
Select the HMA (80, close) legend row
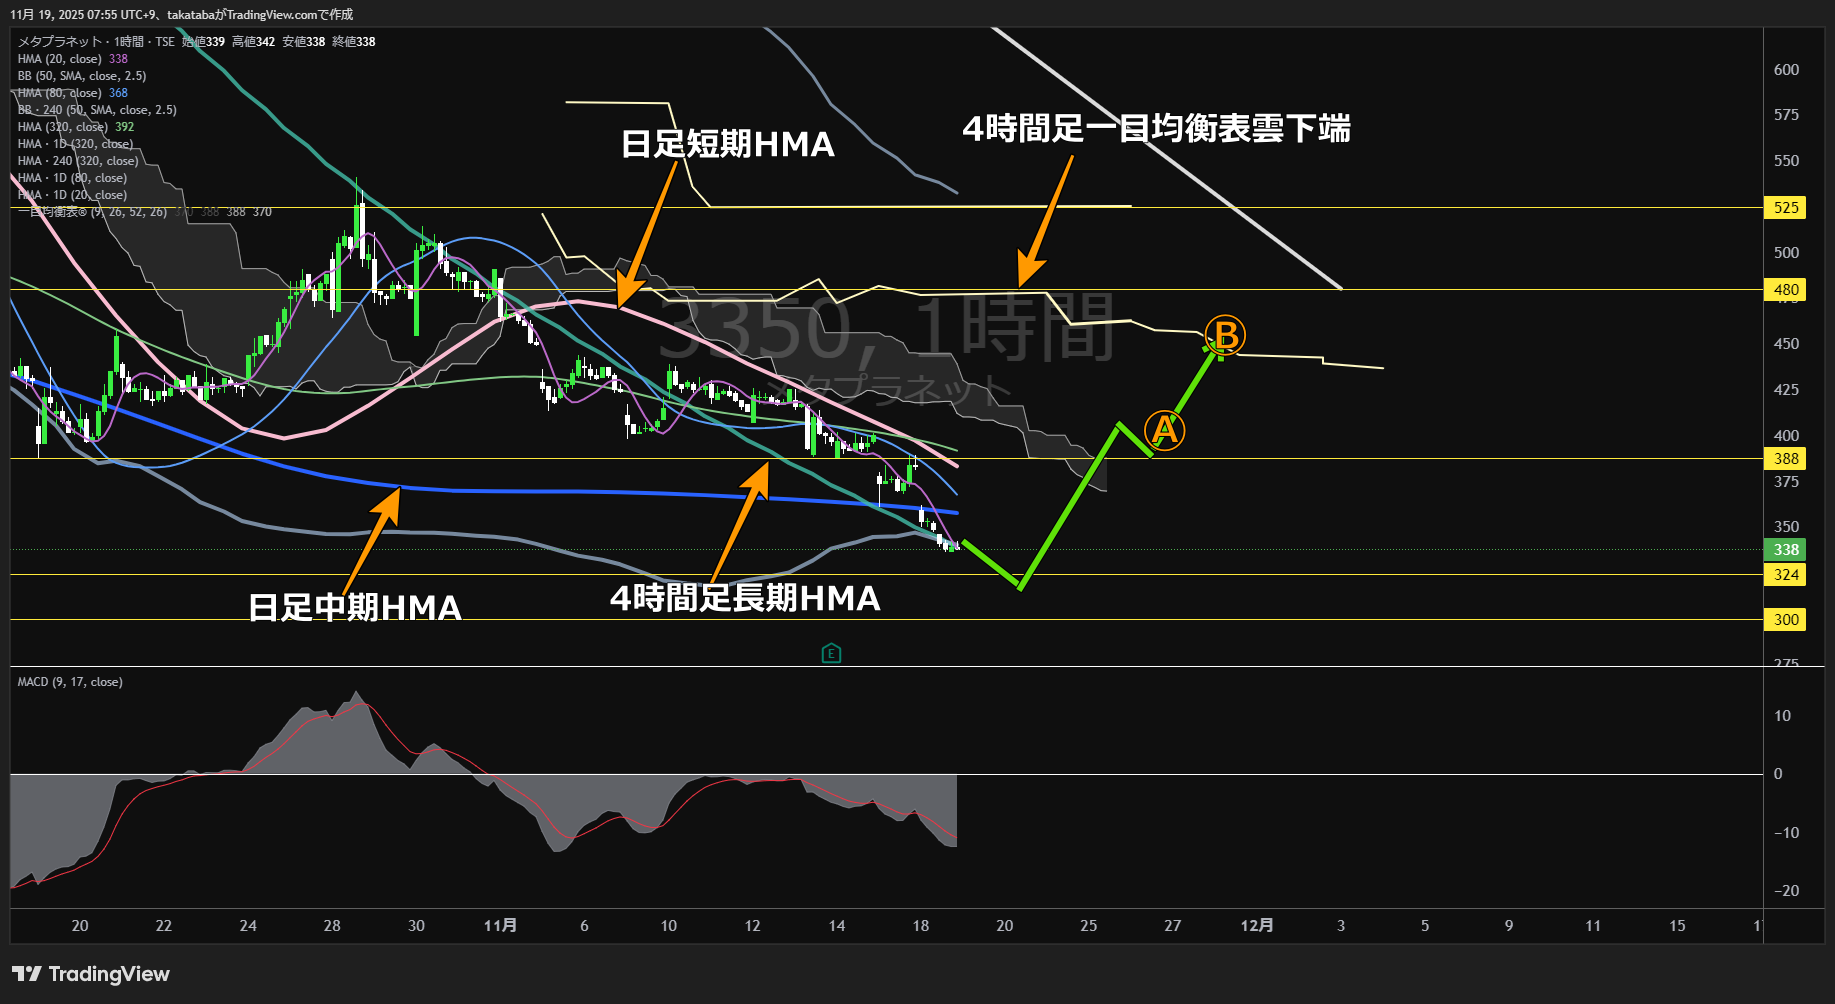click(x=72, y=93)
